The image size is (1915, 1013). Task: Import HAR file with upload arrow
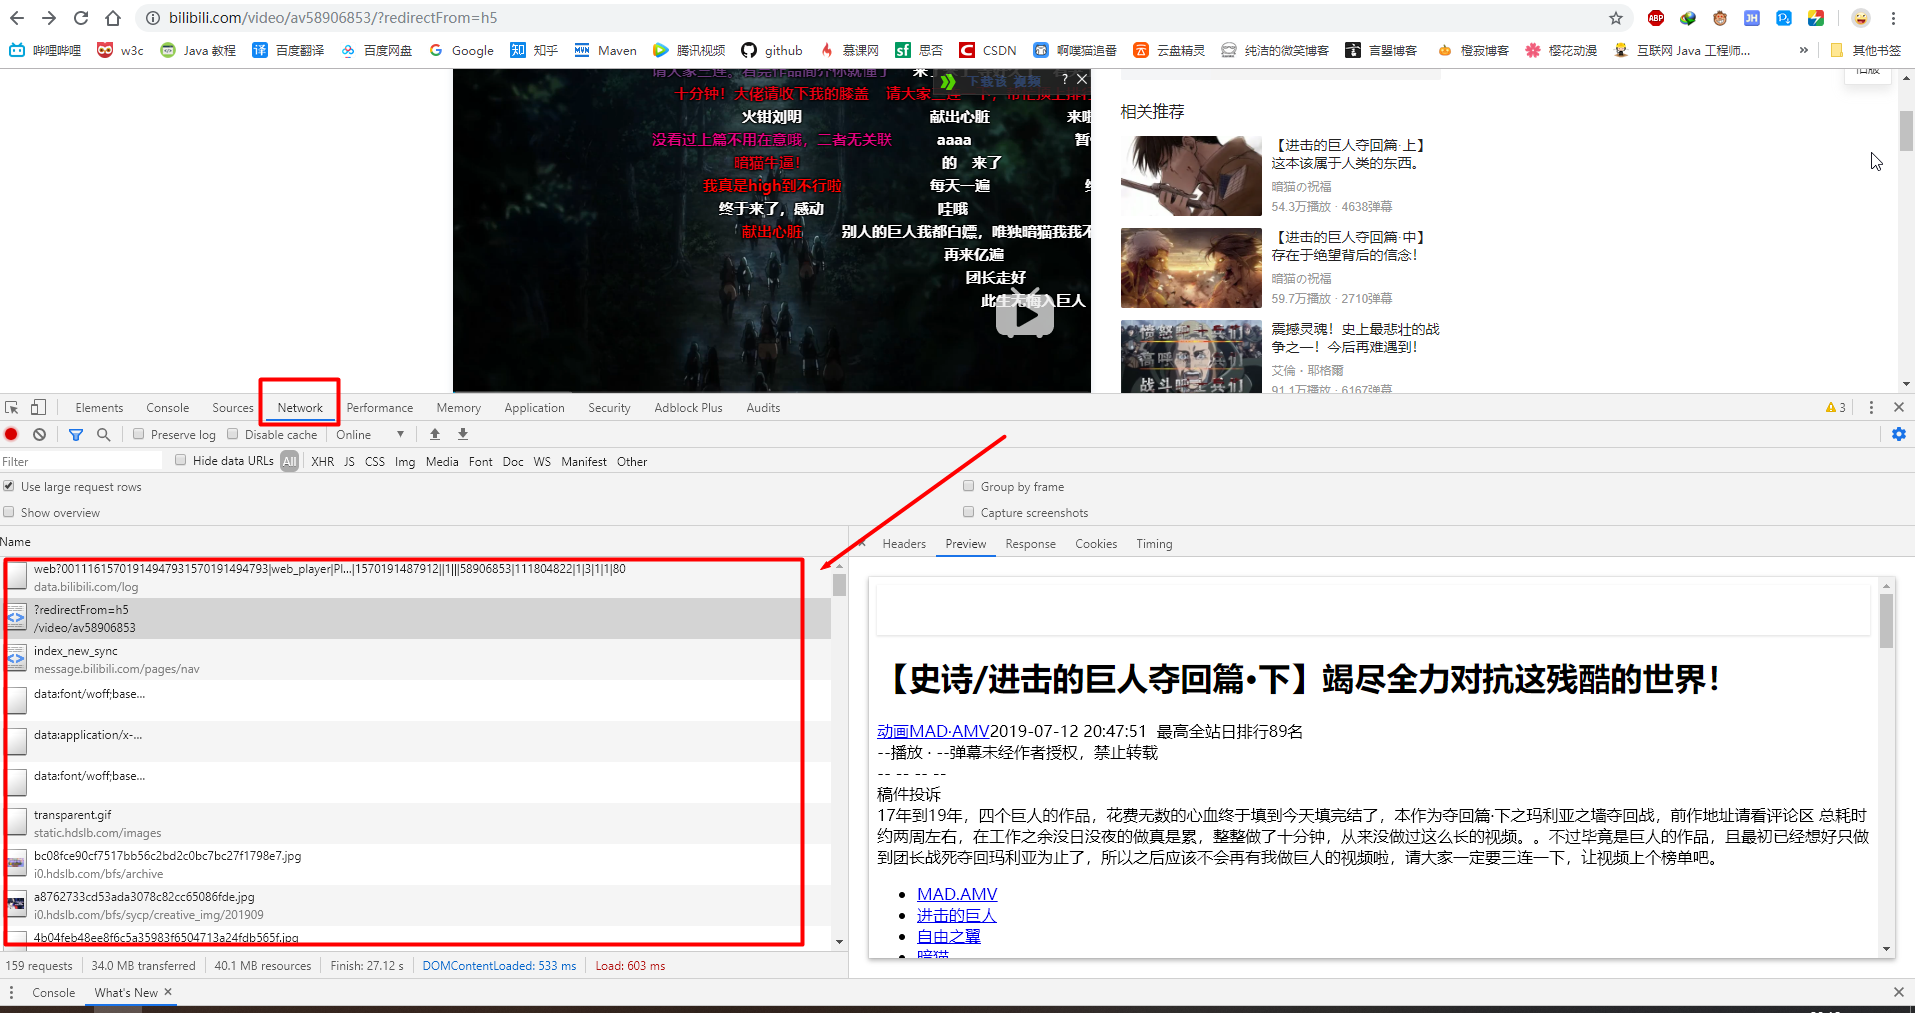click(435, 434)
